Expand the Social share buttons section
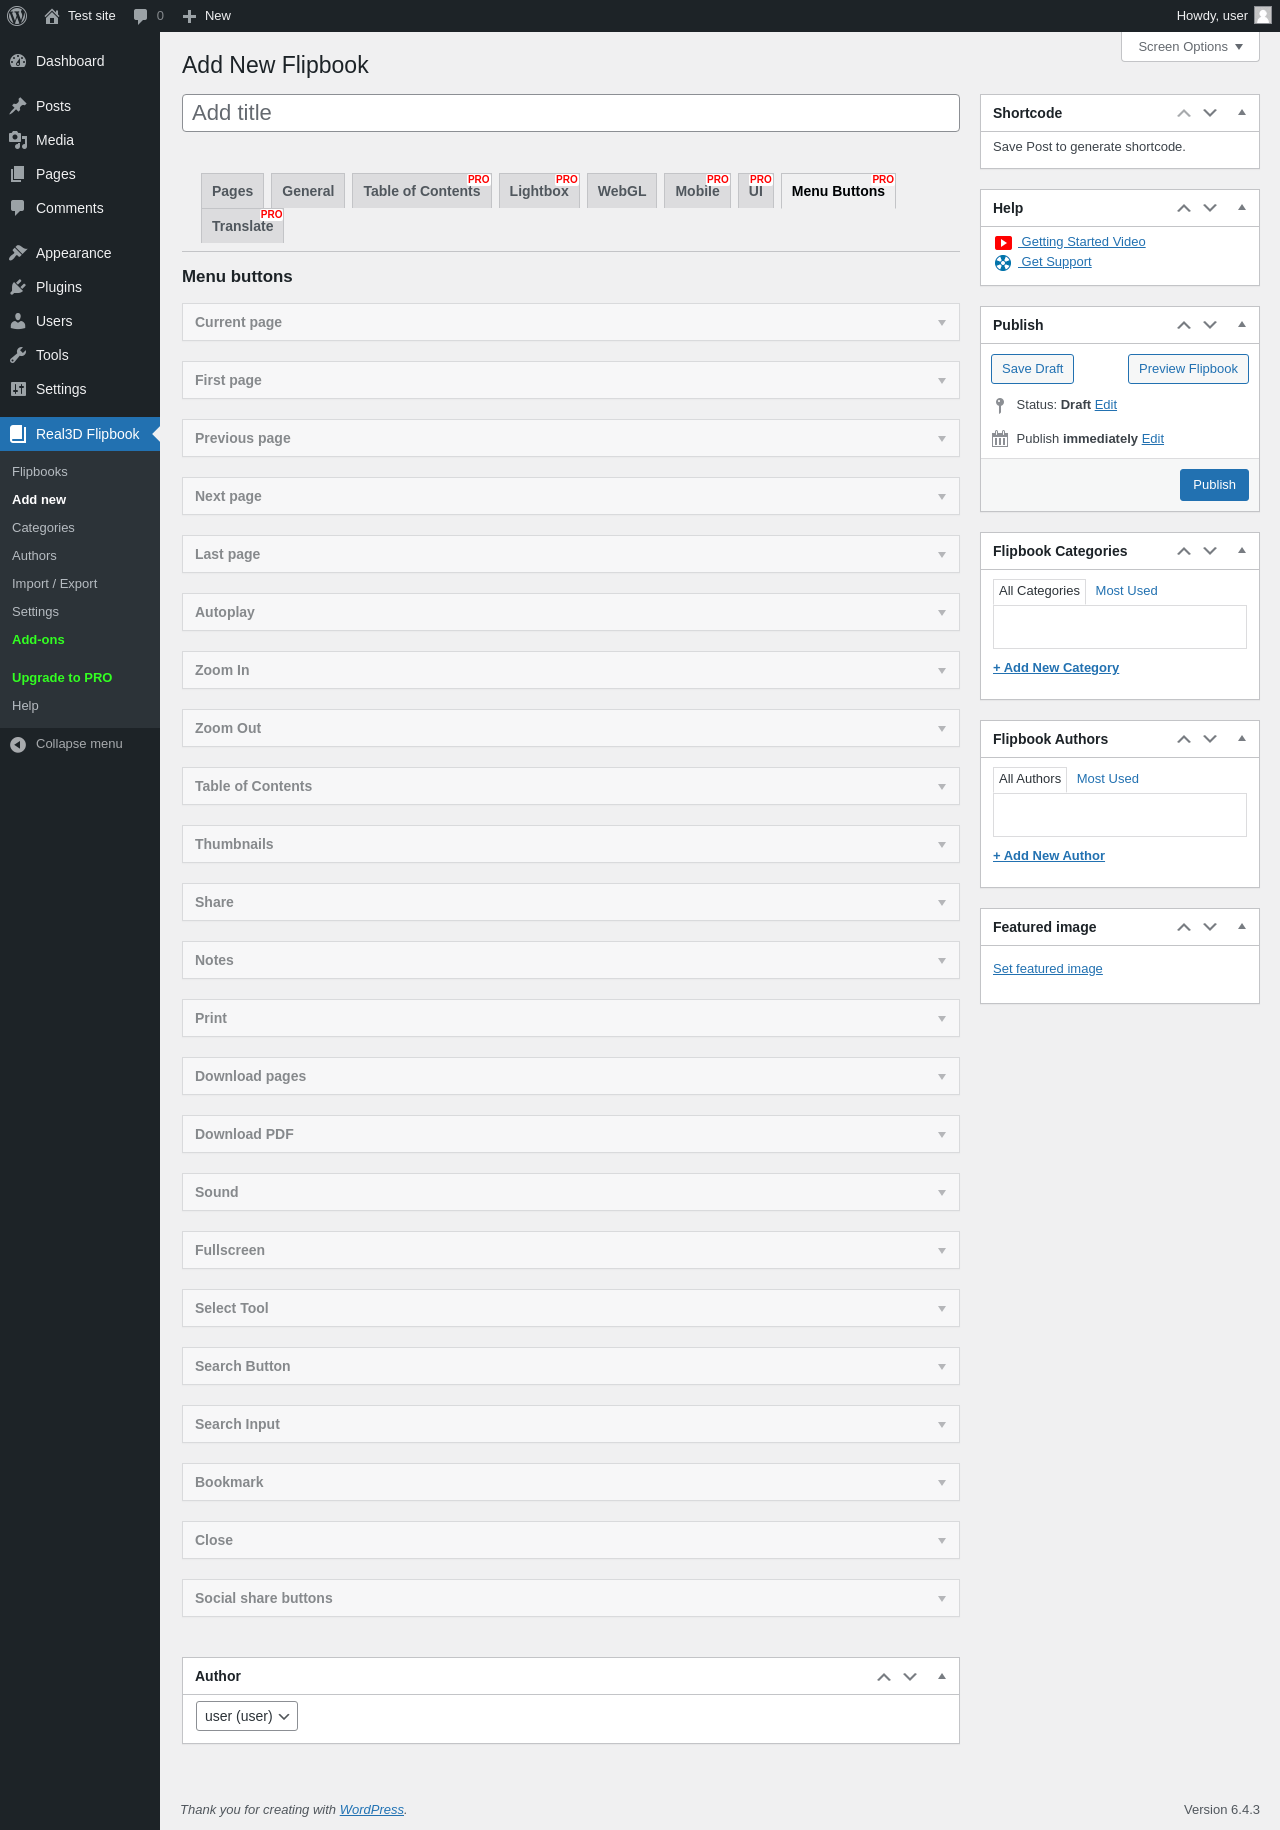This screenshot has height=1830, width=1280. click(571, 1598)
